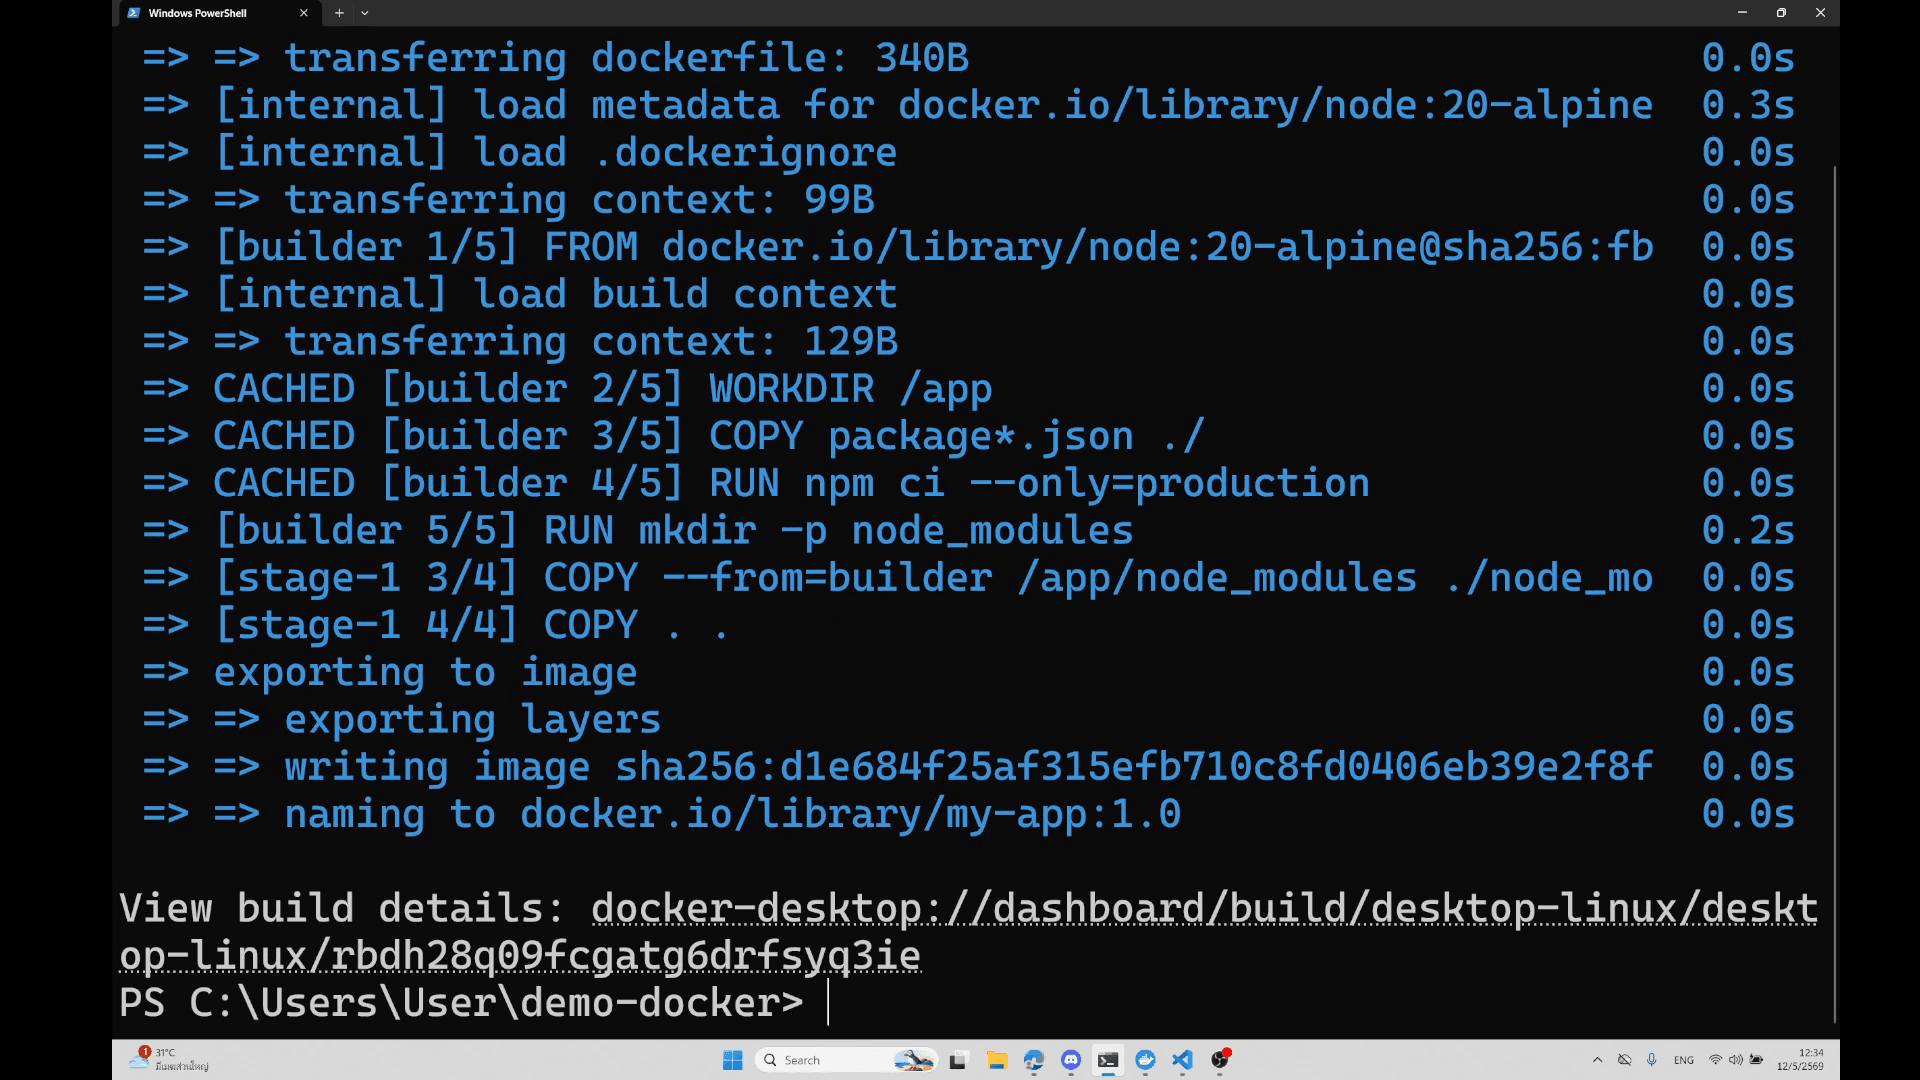Click the taskbar Search box
This screenshot has width=1920, height=1080.
coord(846,1060)
